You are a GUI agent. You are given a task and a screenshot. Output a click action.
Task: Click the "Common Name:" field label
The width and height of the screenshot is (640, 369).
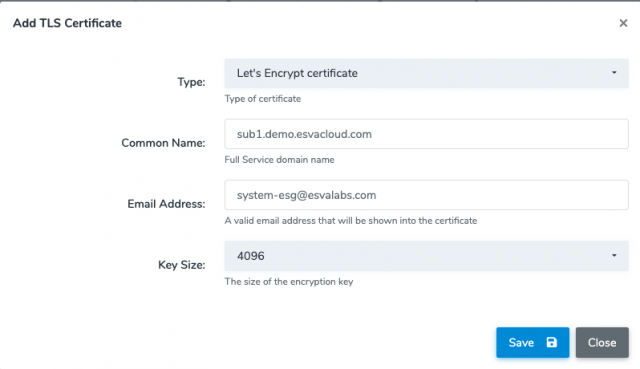163,143
